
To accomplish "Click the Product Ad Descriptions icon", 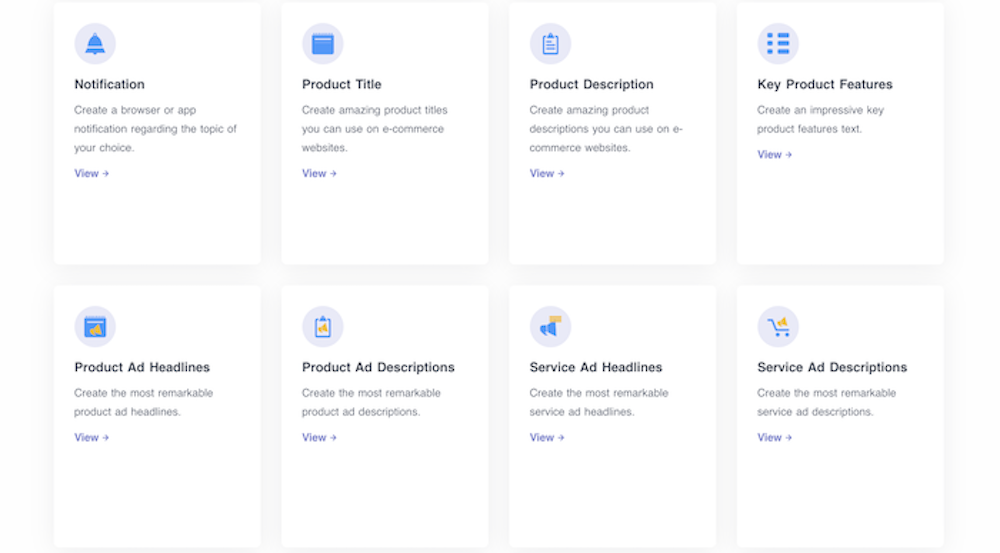I will pyautogui.click(x=322, y=327).
